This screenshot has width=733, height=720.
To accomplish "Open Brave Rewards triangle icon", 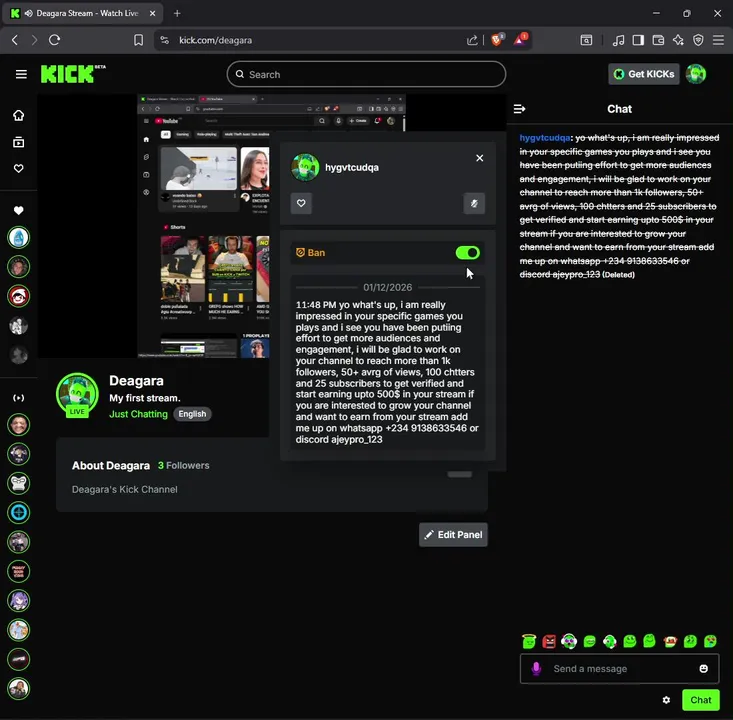I will click(520, 40).
